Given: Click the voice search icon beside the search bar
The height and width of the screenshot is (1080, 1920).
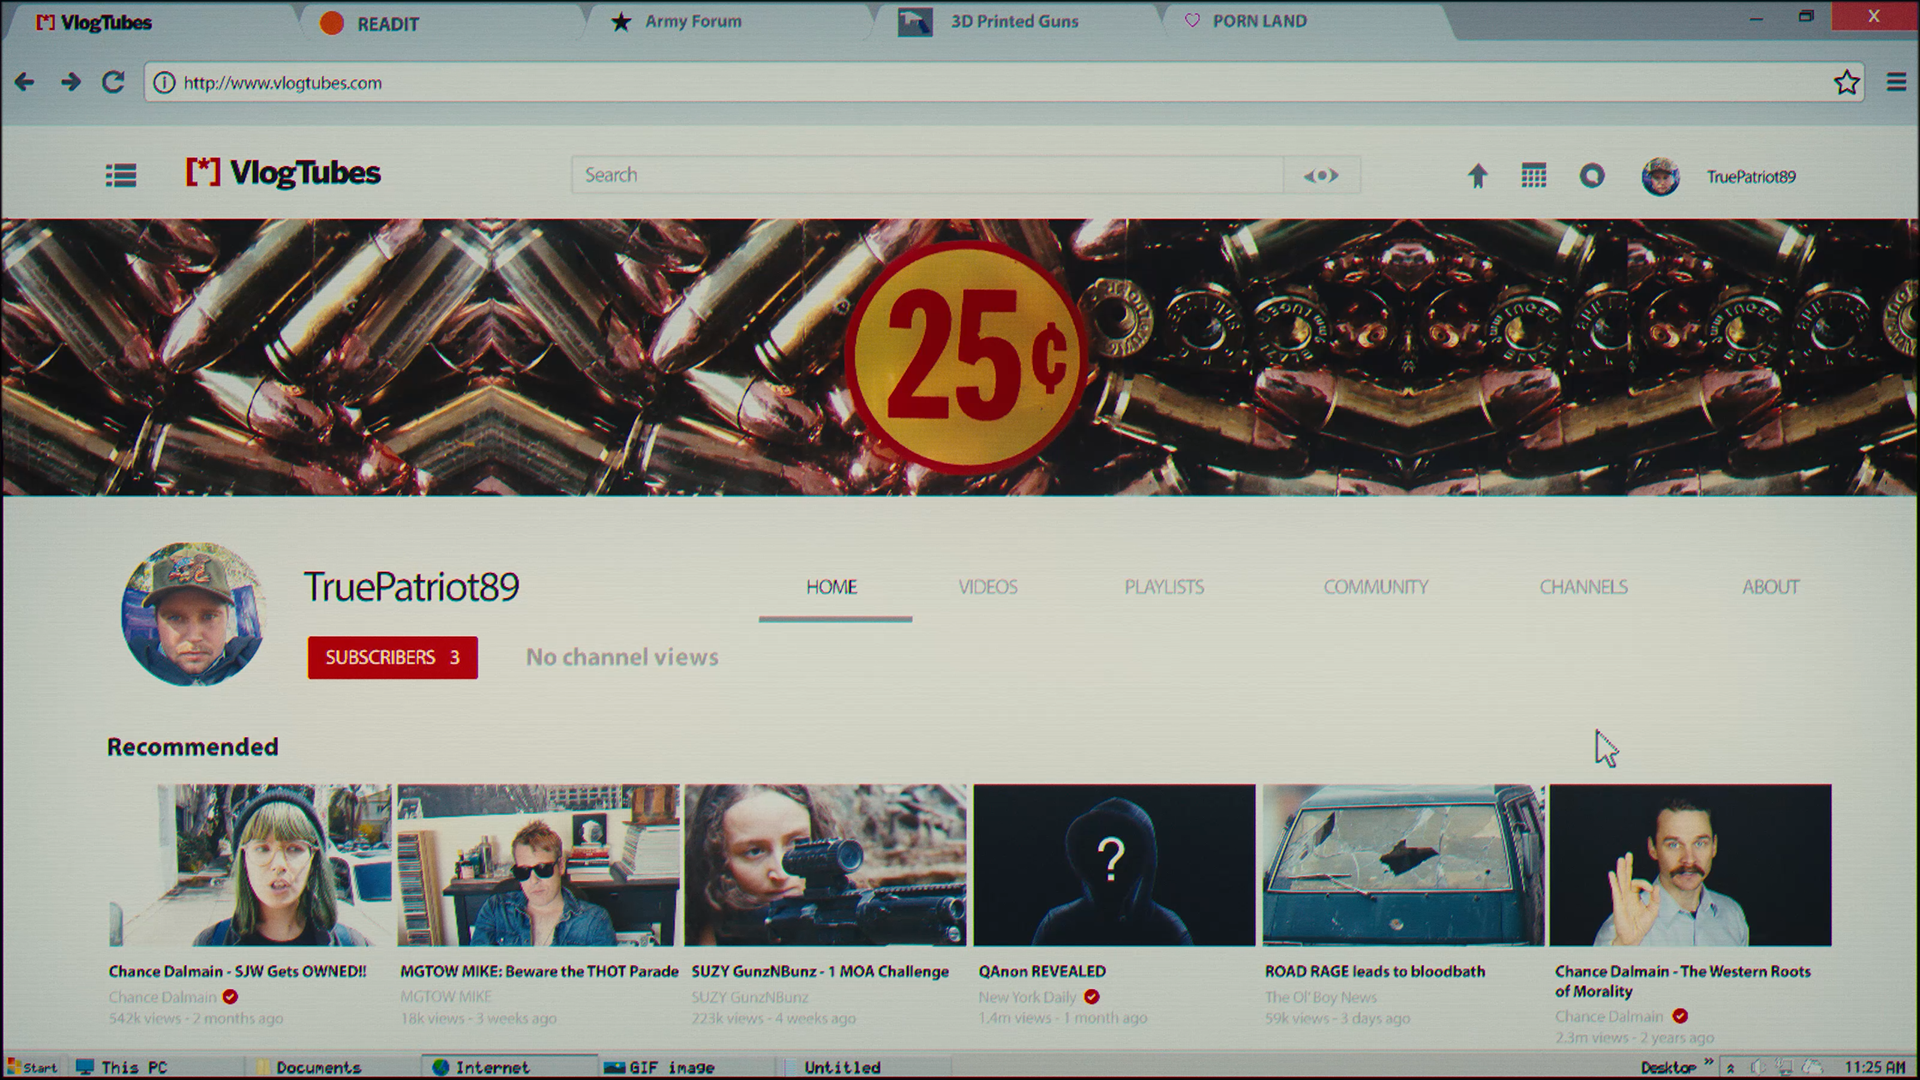Looking at the screenshot, I should 1322,174.
